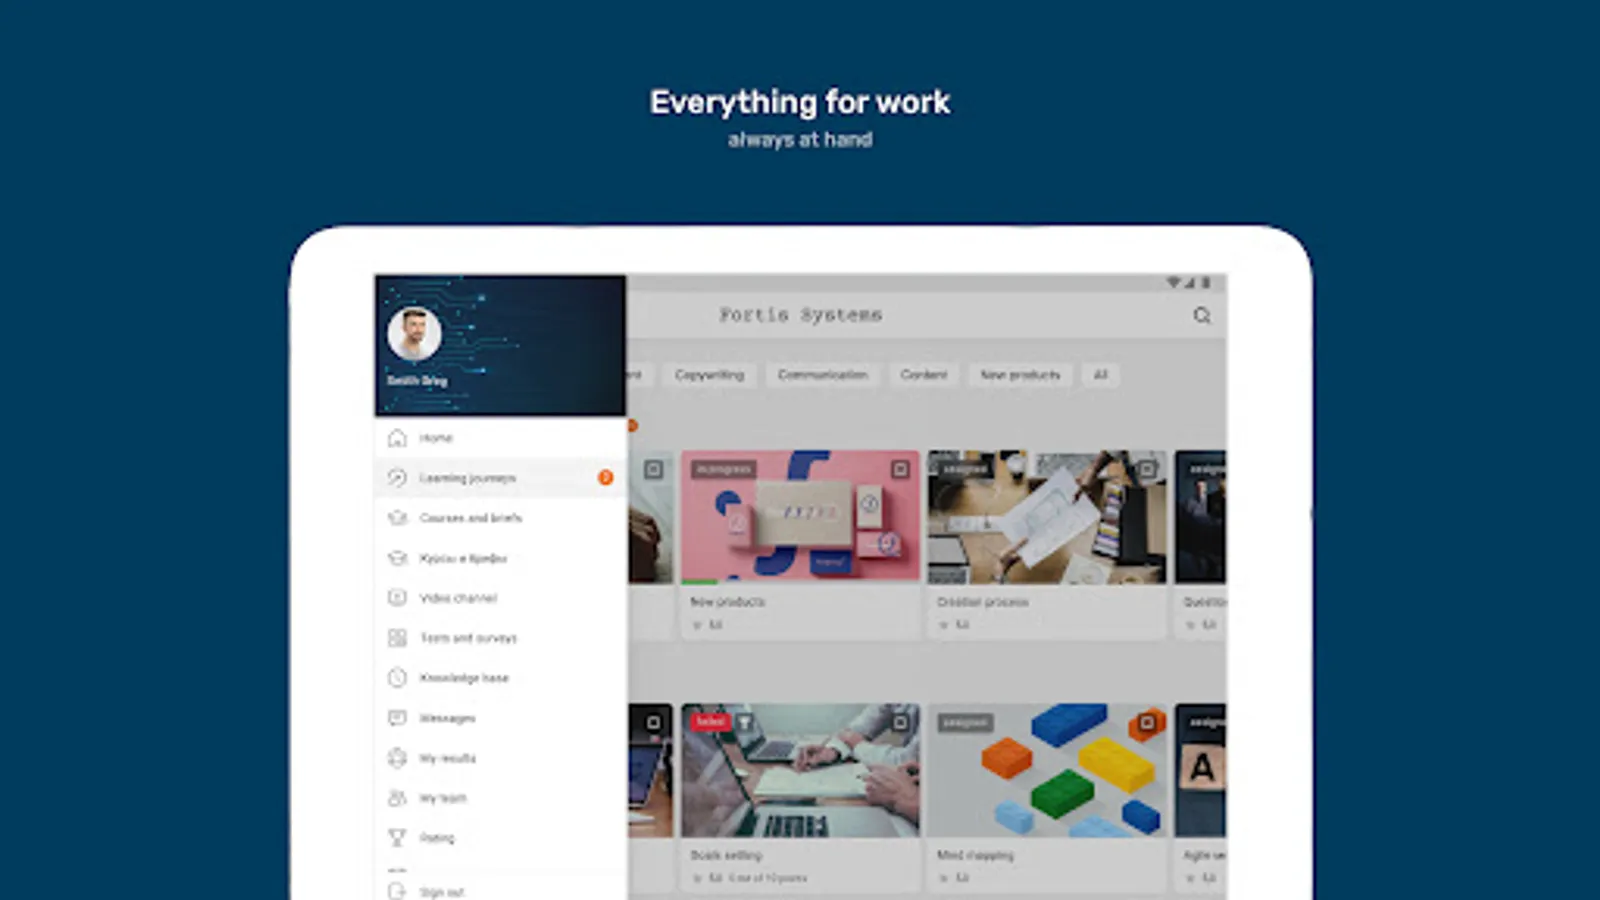Select the Content category chip
Image resolution: width=1600 pixels, height=900 pixels.
[x=923, y=375]
